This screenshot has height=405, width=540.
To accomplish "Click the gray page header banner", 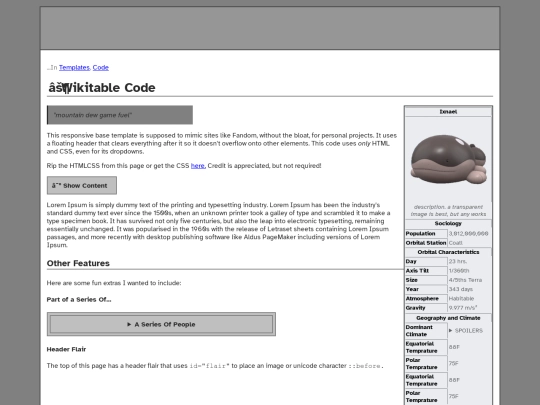I will 270,28.
